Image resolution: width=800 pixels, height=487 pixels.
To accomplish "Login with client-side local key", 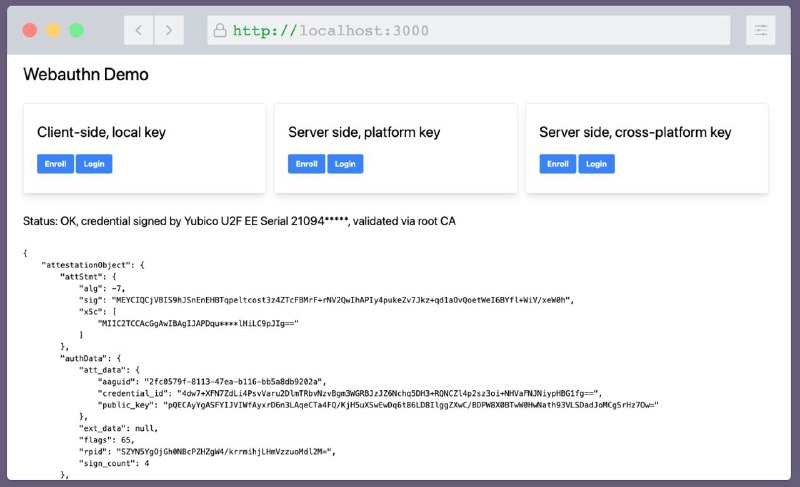I will click(94, 164).
